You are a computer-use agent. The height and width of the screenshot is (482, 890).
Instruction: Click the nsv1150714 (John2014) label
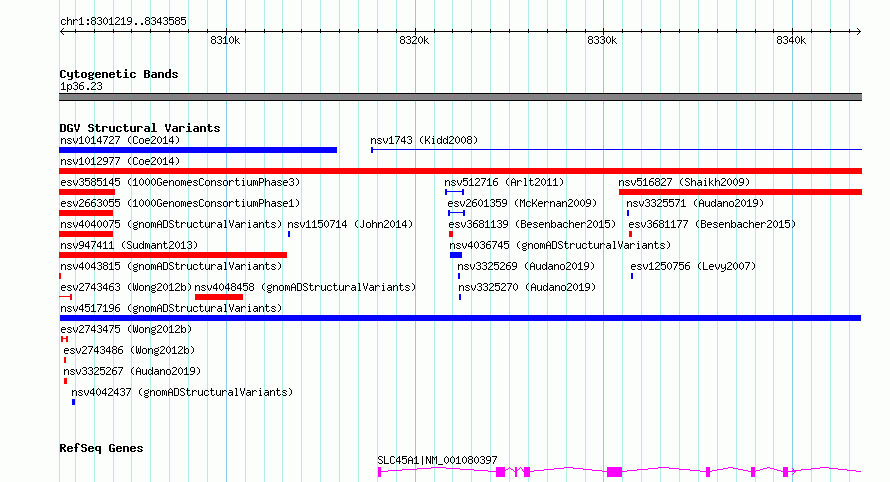point(350,224)
